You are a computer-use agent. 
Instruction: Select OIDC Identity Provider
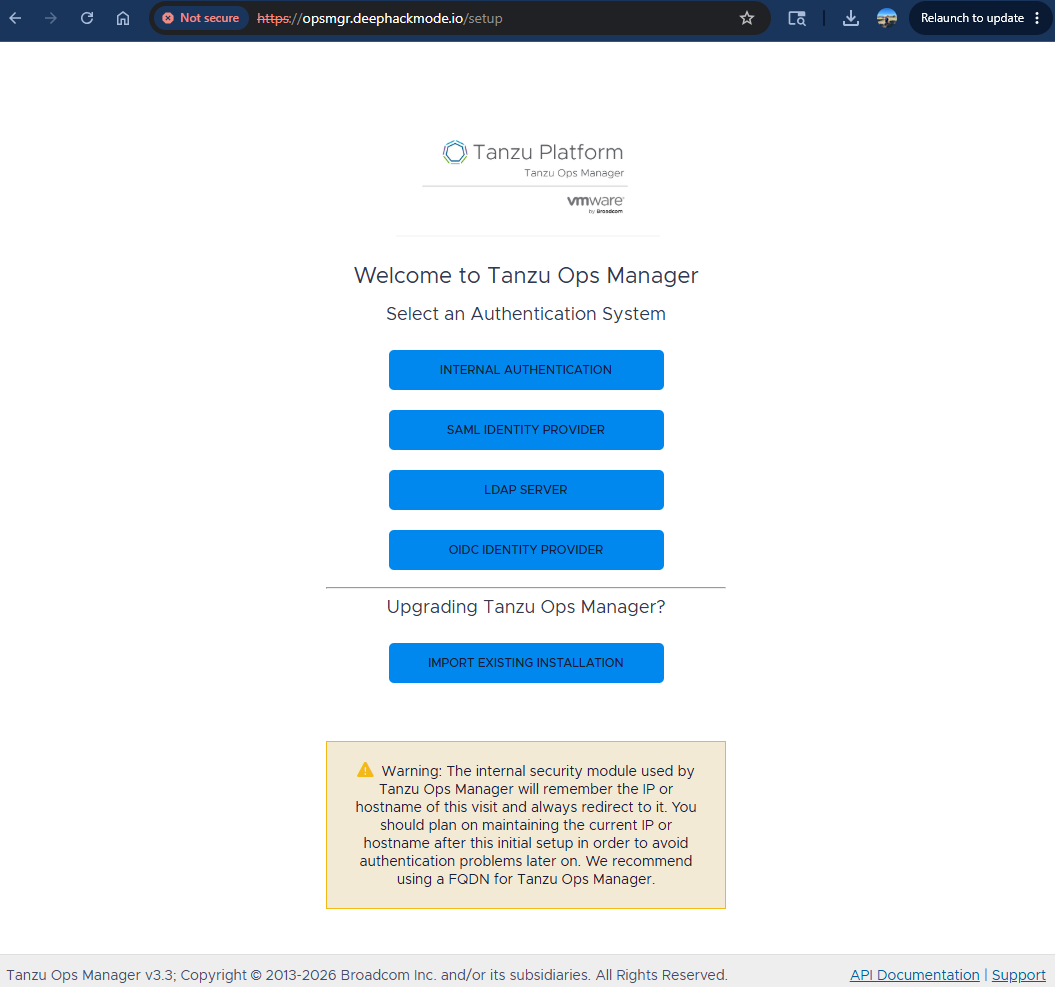point(526,550)
